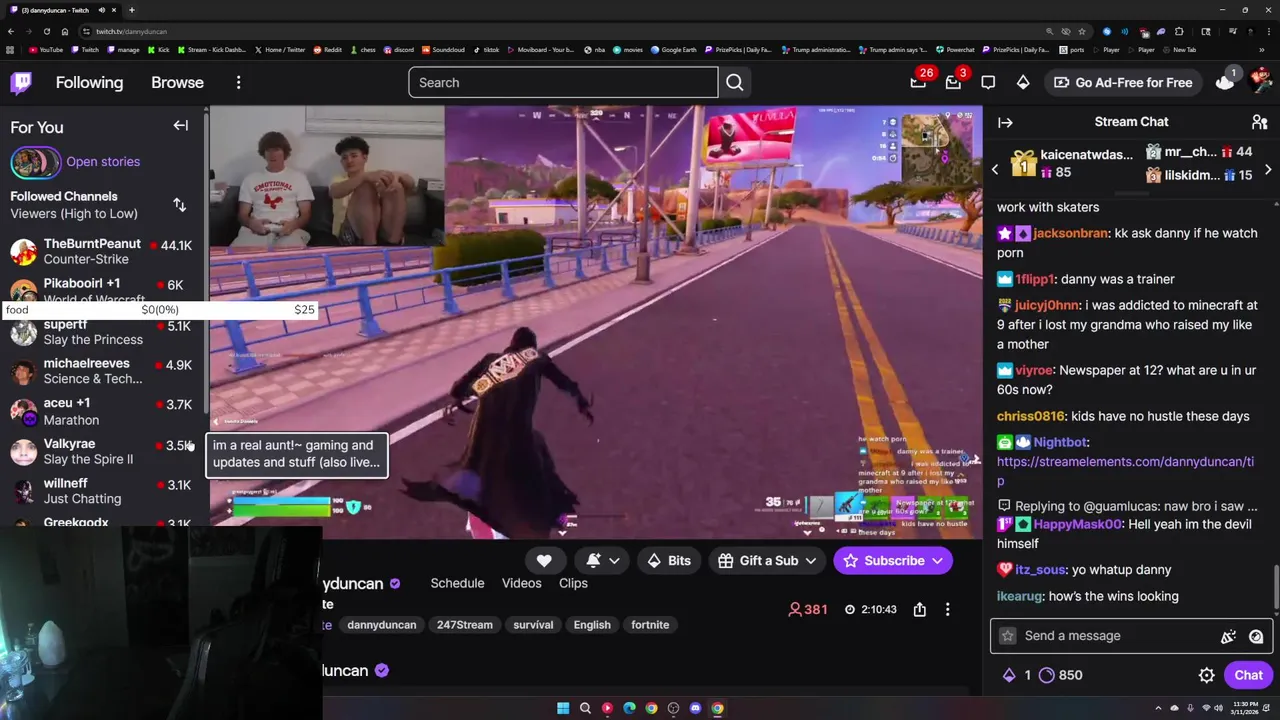Open the emote picker in chat box
The height and width of the screenshot is (720, 1280).
point(1256,636)
